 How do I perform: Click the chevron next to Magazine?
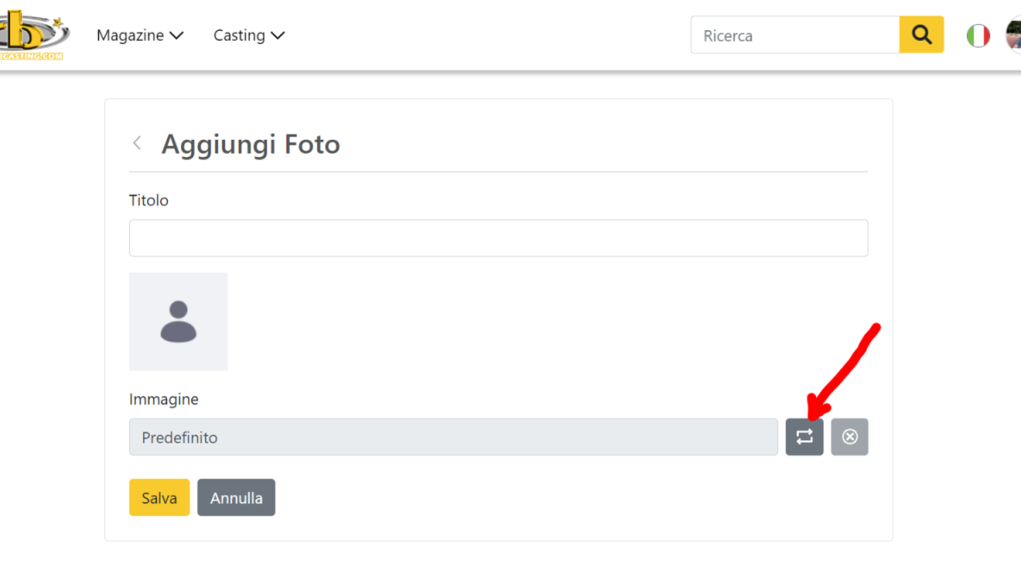(x=176, y=36)
